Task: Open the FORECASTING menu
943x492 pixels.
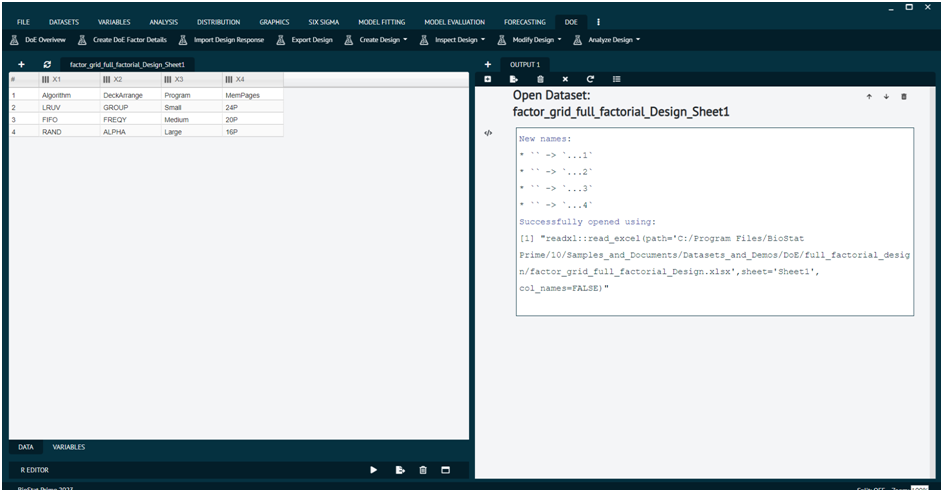Action: (524, 22)
